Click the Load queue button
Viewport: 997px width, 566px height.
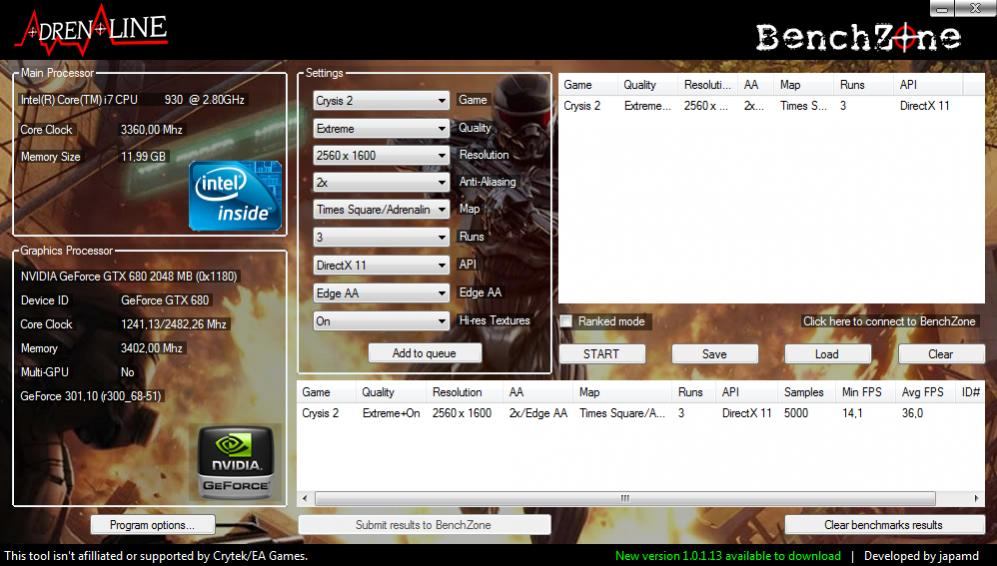click(x=827, y=354)
